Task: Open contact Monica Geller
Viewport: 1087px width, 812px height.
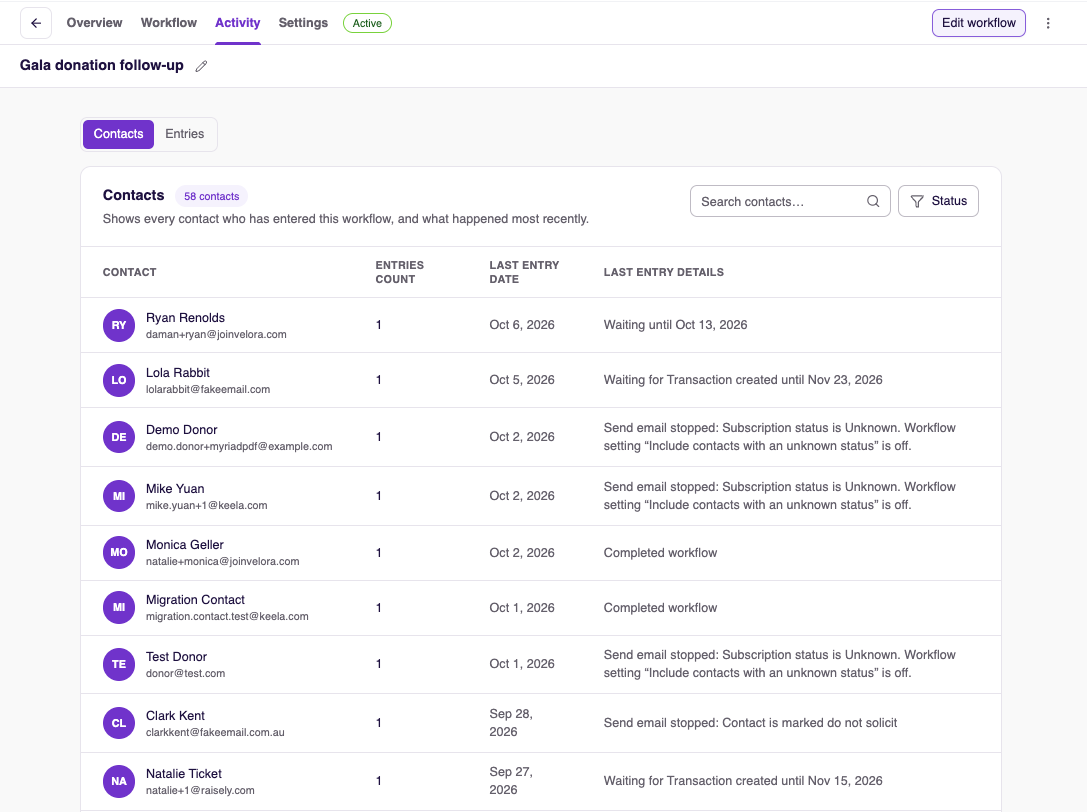Action: coord(184,544)
